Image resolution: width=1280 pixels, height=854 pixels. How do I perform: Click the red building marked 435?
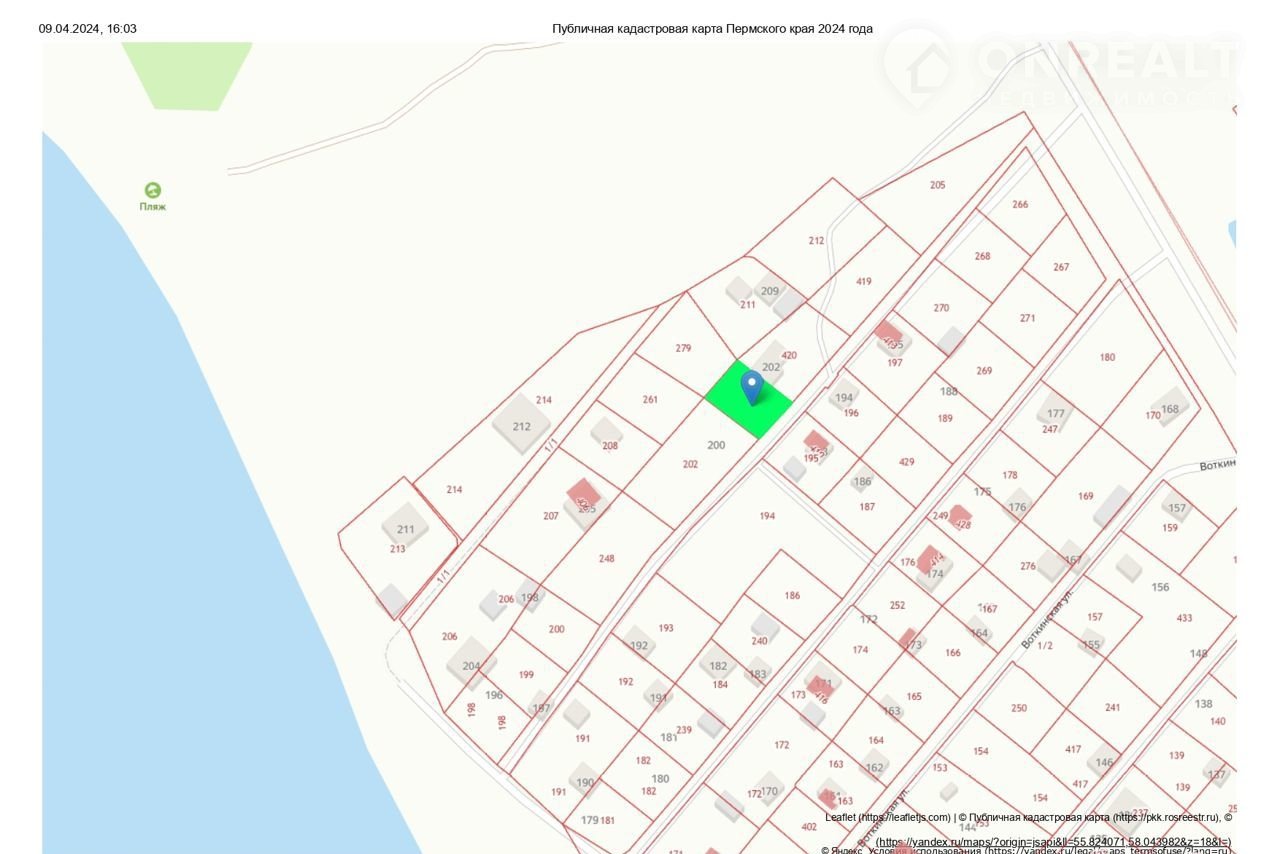click(888, 335)
